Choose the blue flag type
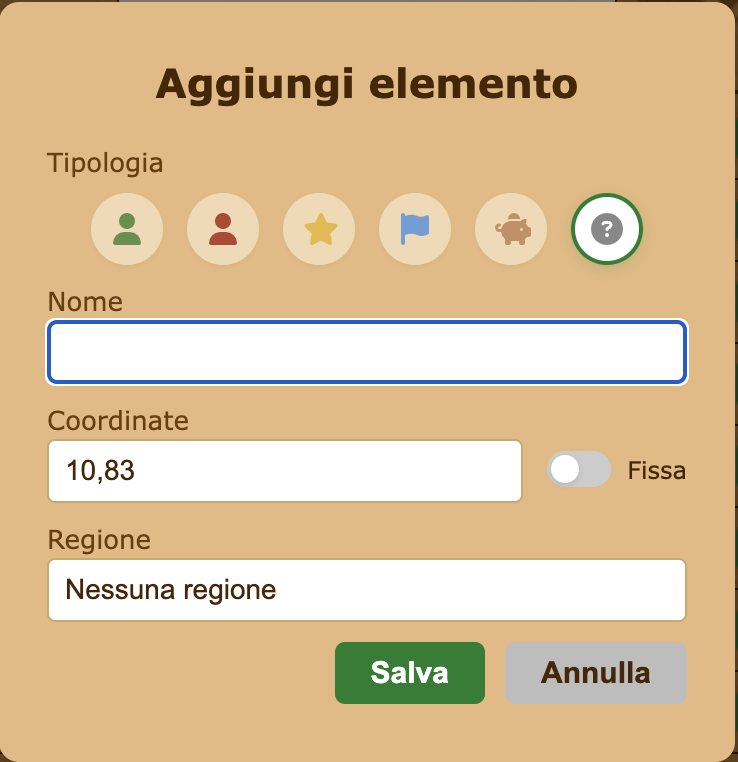The image size is (738, 762). click(x=415, y=229)
